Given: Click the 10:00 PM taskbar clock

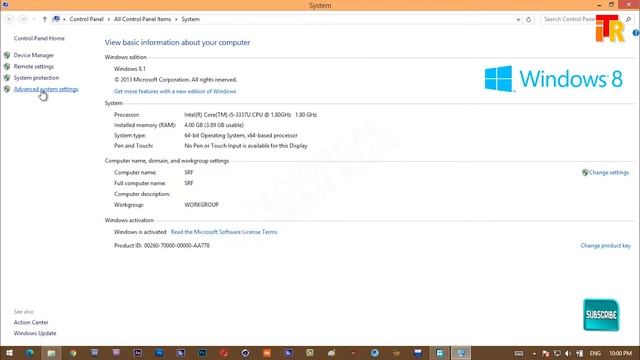Looking at the screenshot, I should tap(620, 353).
